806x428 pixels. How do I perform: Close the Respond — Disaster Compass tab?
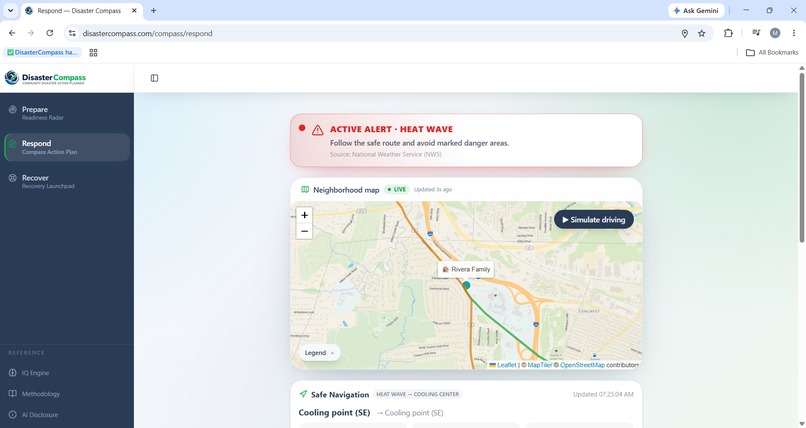pyautogui.click(x=134, y=11)
